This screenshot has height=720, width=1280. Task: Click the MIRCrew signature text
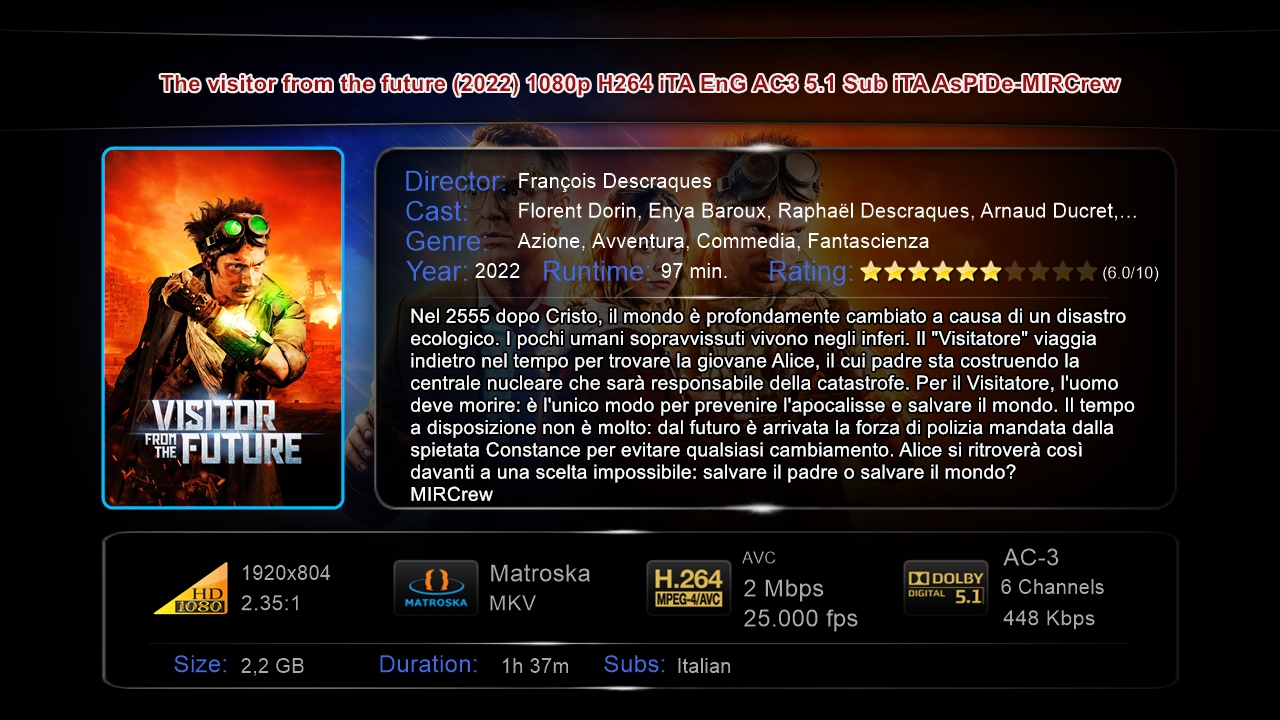tap(451, 494)
